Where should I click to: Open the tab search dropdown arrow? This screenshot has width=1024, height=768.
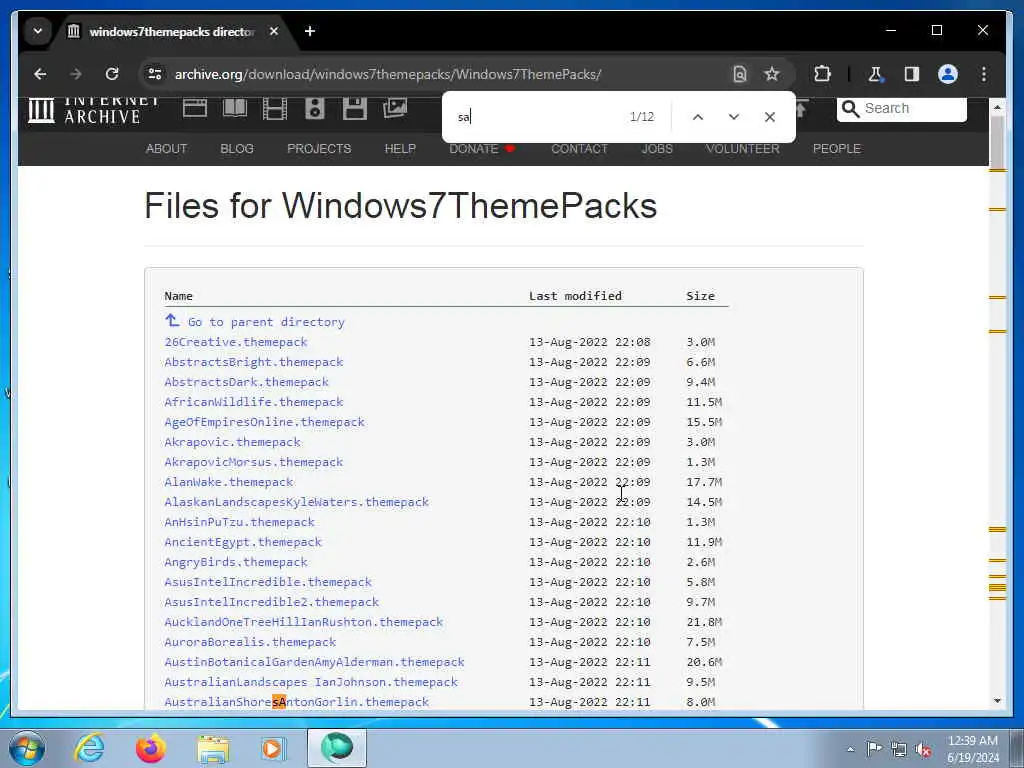38,31
